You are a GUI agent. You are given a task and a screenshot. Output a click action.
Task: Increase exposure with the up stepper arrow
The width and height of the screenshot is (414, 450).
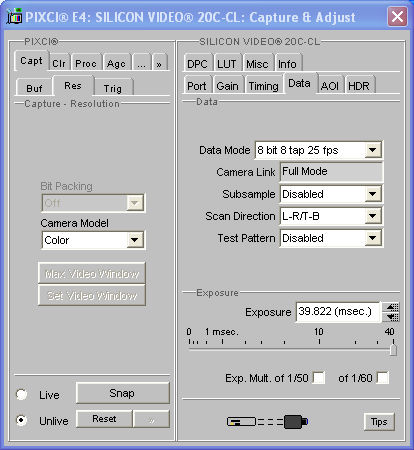[x=390, y=307]
